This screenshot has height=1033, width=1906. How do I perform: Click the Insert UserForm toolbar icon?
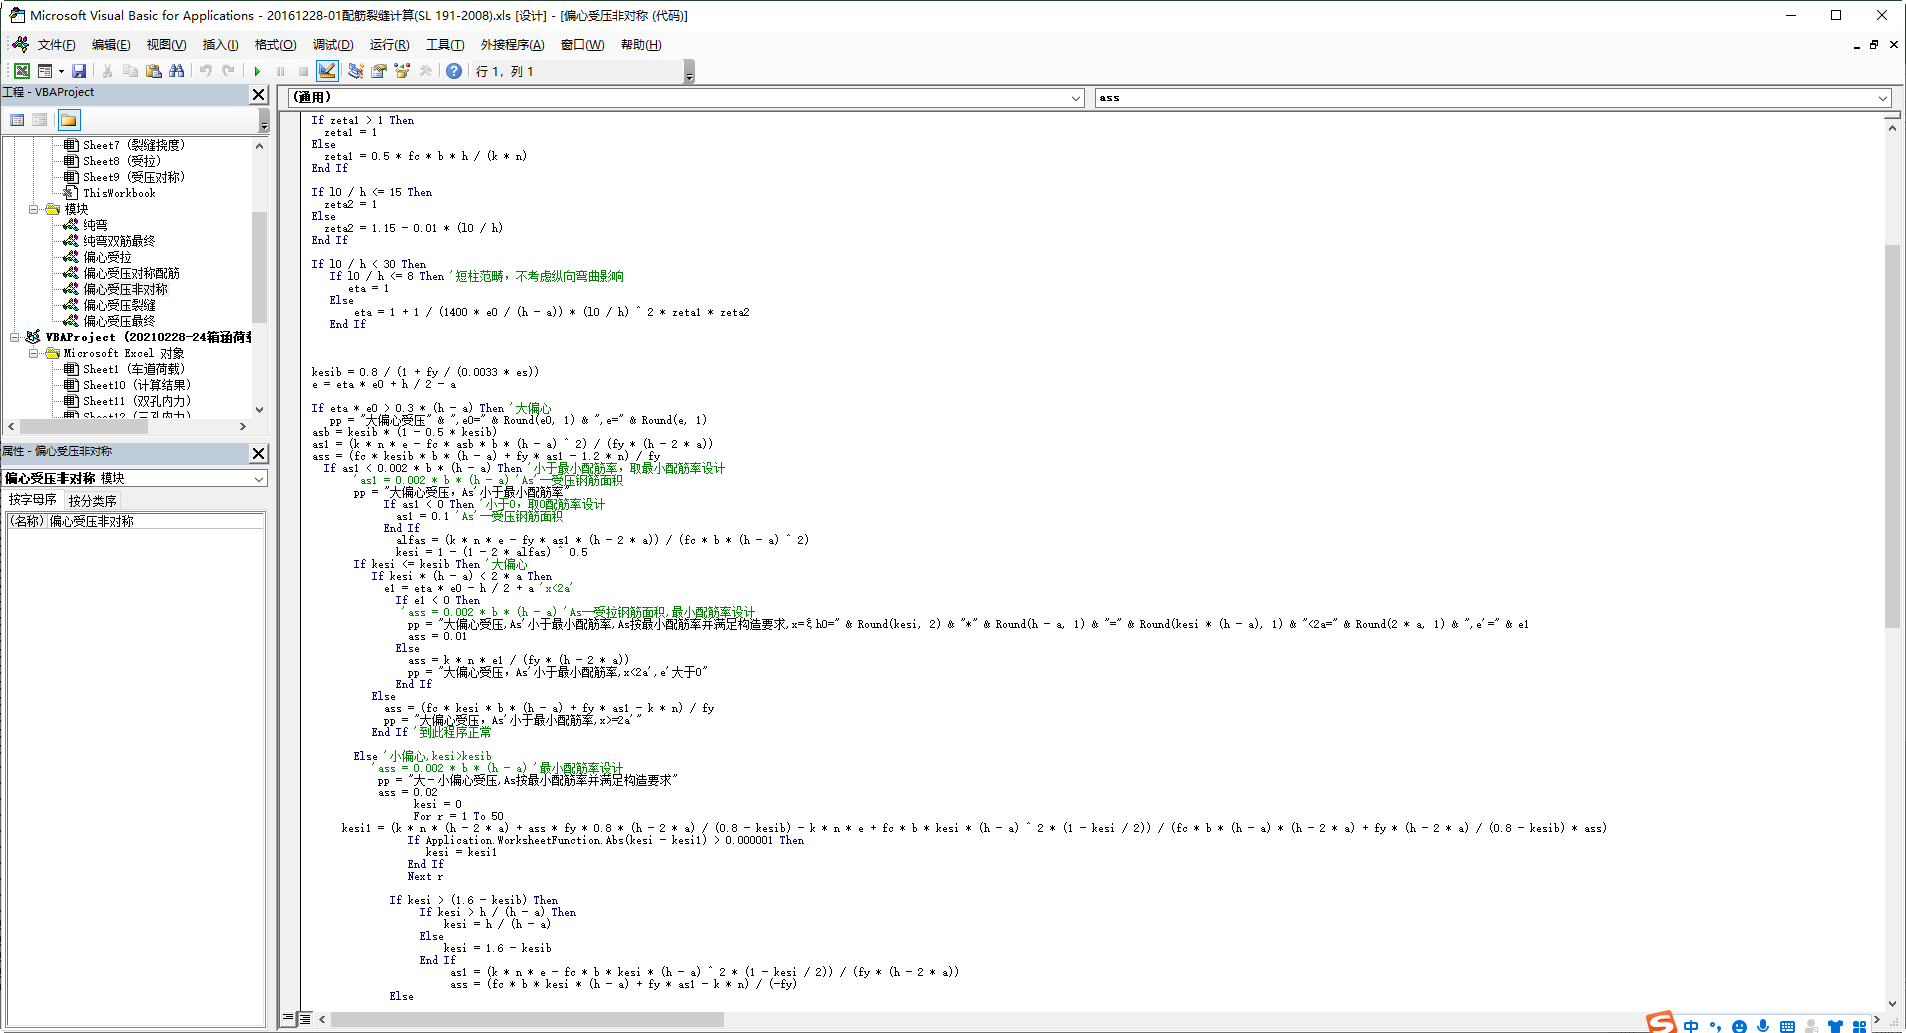coord(45,71)
